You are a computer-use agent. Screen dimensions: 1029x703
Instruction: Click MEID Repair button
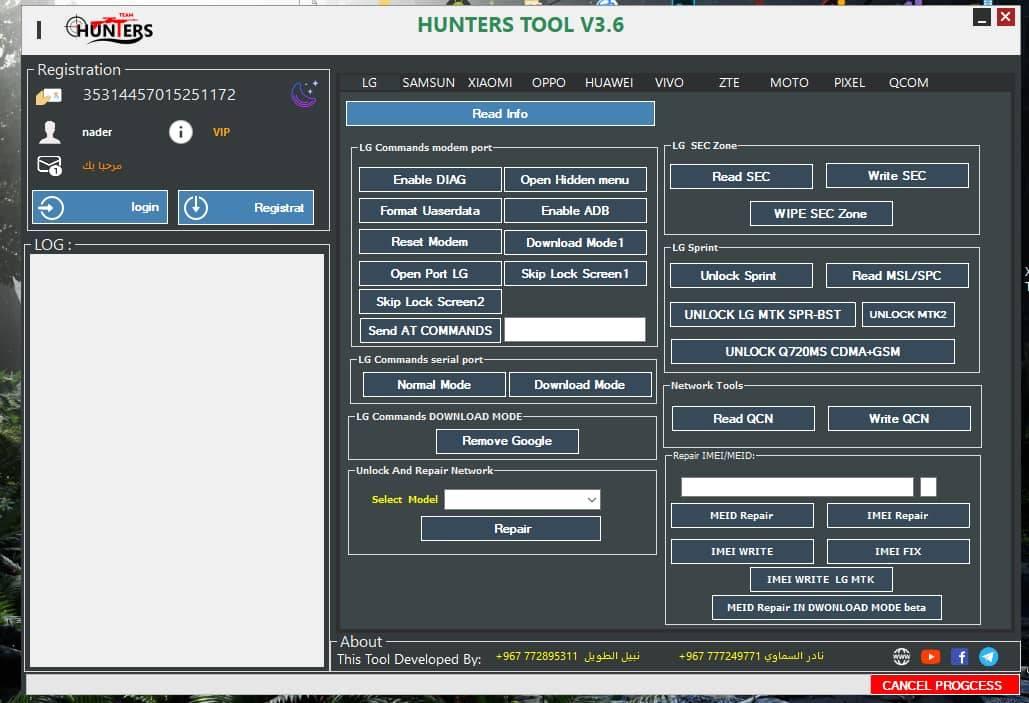[x=742, y=515]
